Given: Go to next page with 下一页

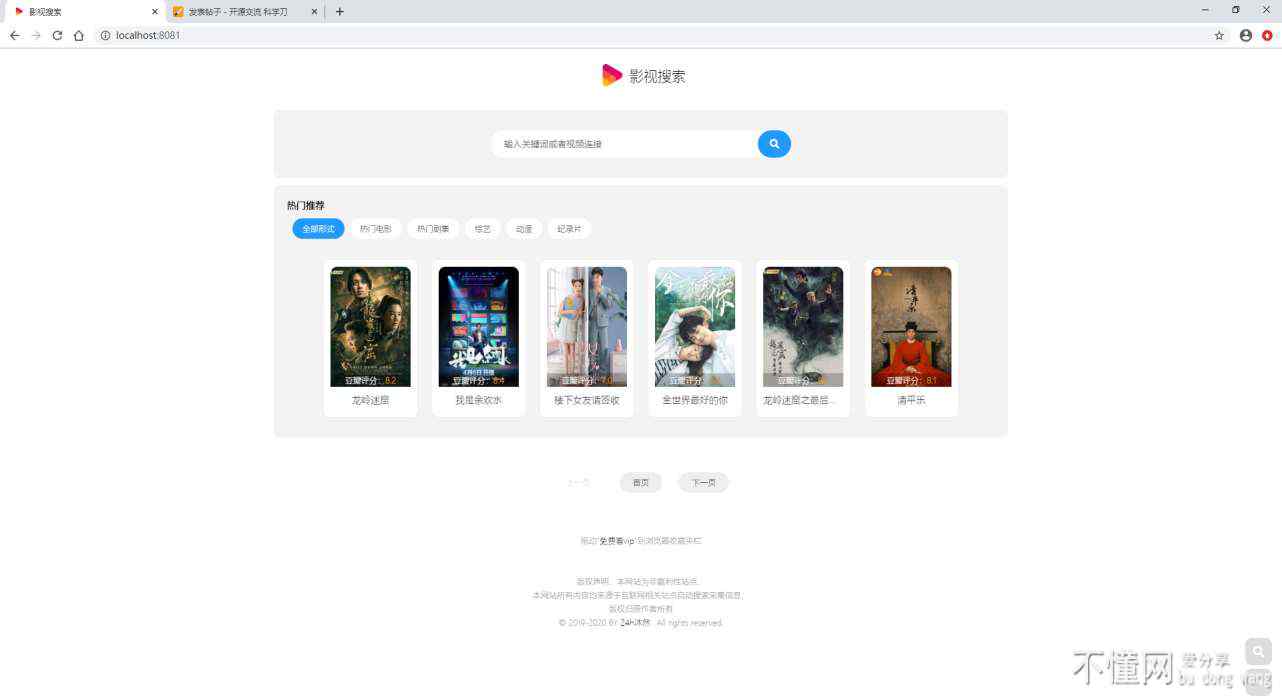Looking at the screenshot, I should [703, 483].
